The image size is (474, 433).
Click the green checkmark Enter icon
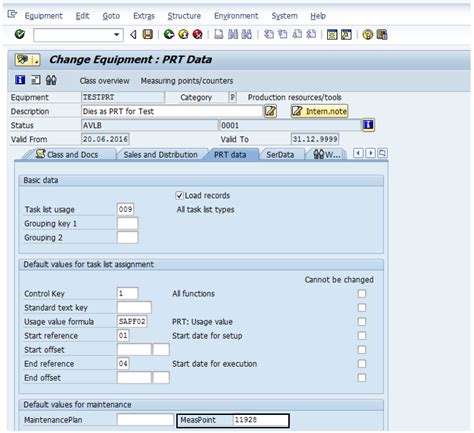click(20, 34)
